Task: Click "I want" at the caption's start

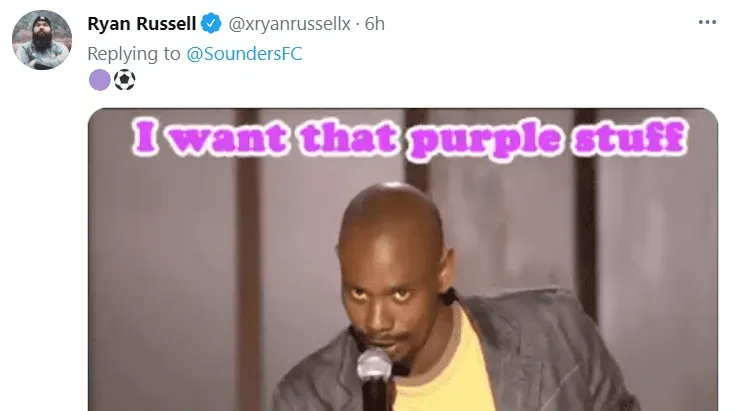Action: point(210,137)
